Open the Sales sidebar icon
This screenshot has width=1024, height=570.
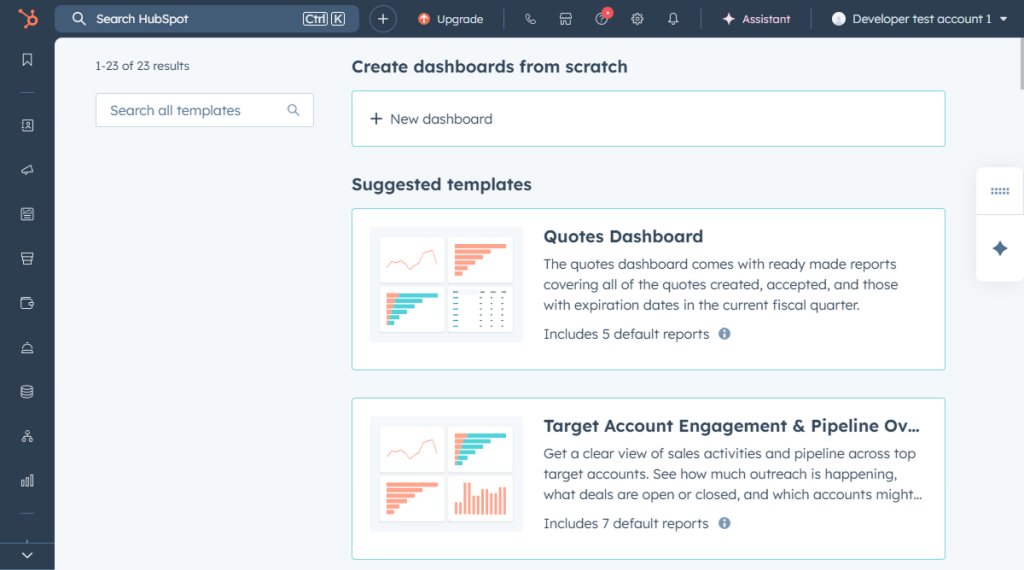point(27,259)
